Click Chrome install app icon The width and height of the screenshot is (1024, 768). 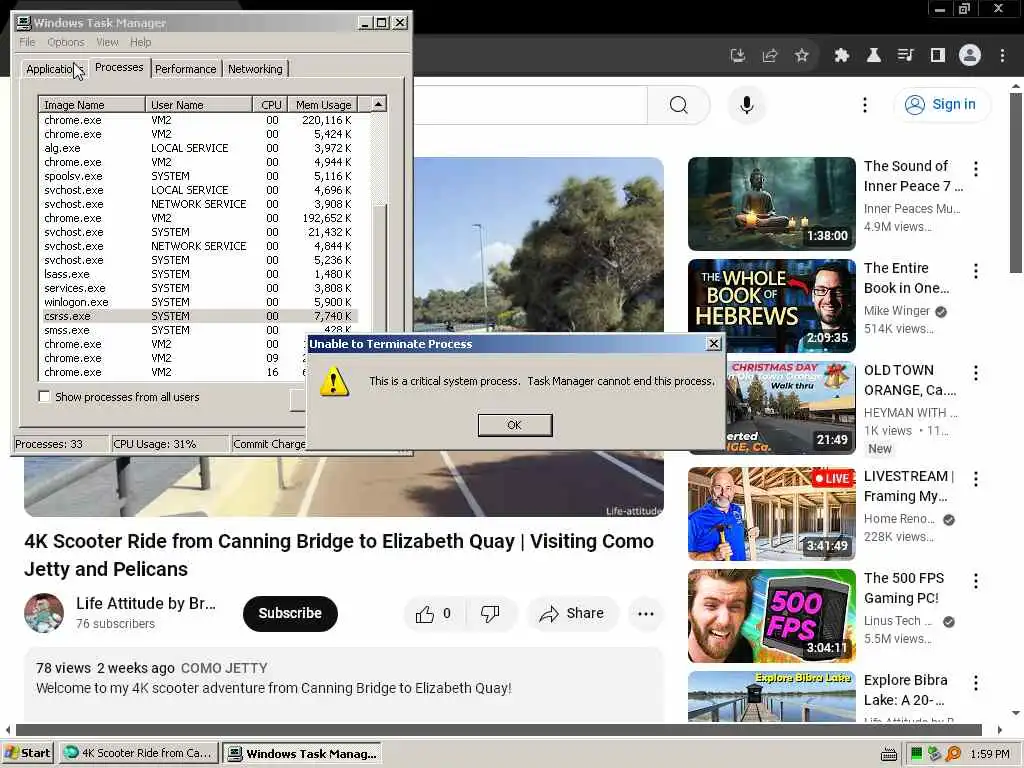tap(738, 56)
